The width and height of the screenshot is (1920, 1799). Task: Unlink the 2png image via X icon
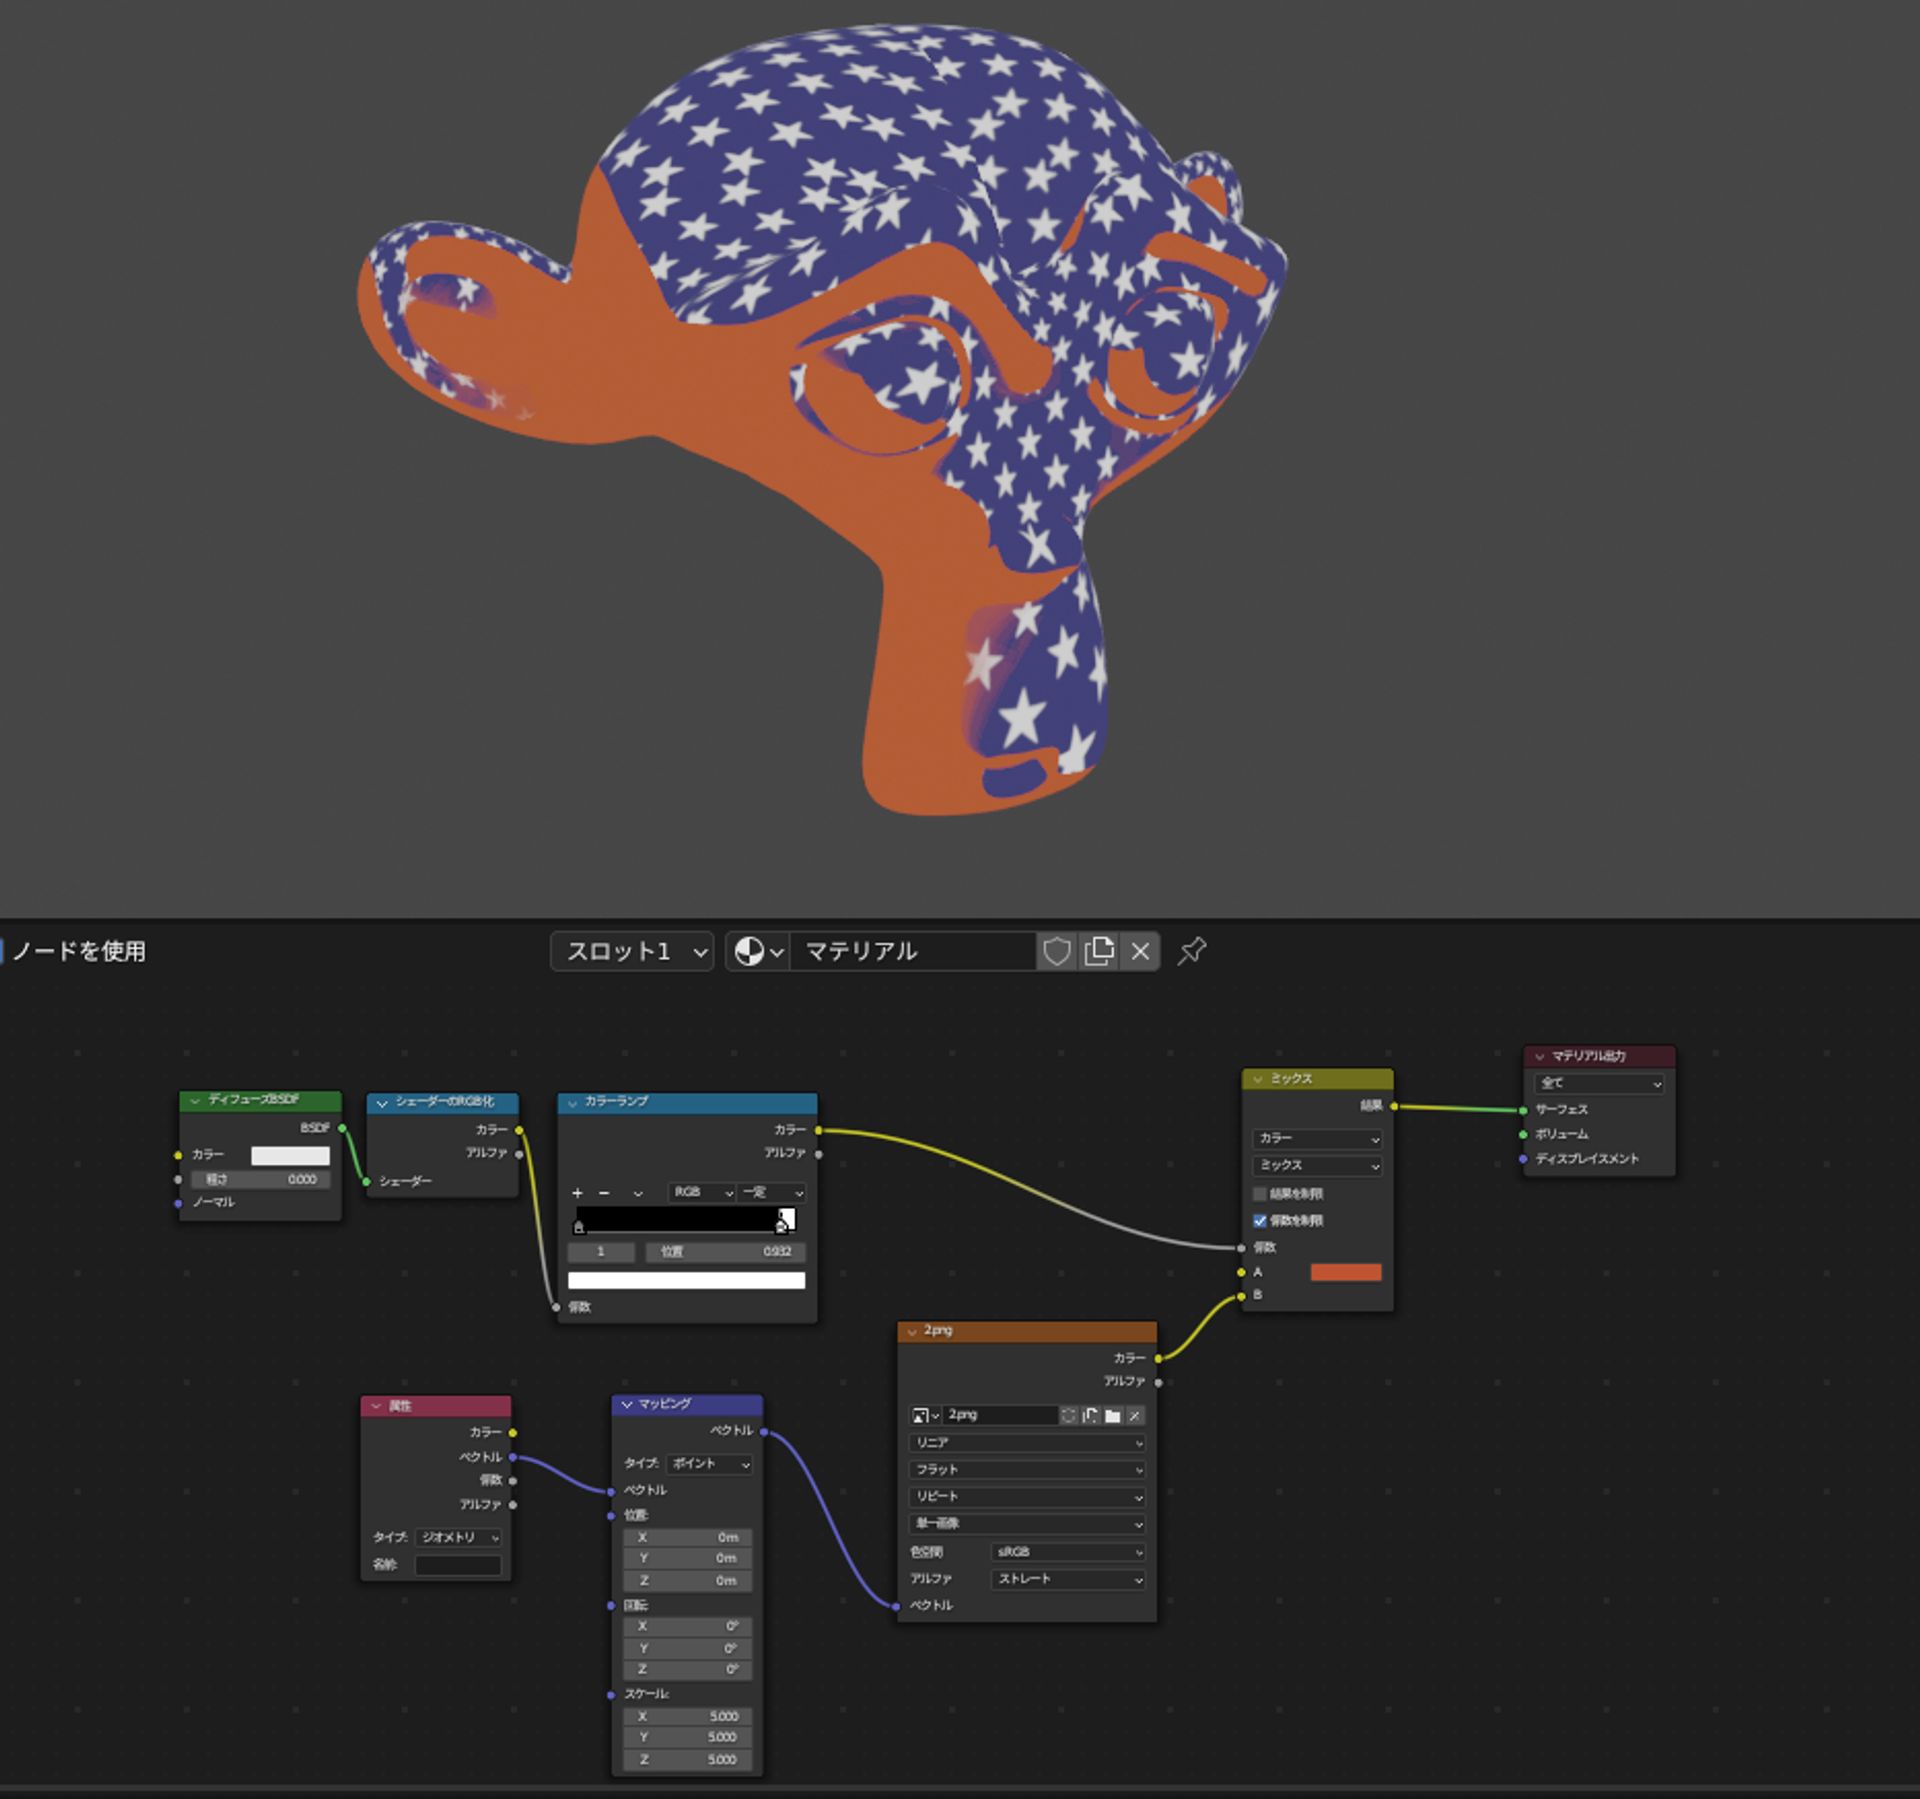pos(1136,1414)
